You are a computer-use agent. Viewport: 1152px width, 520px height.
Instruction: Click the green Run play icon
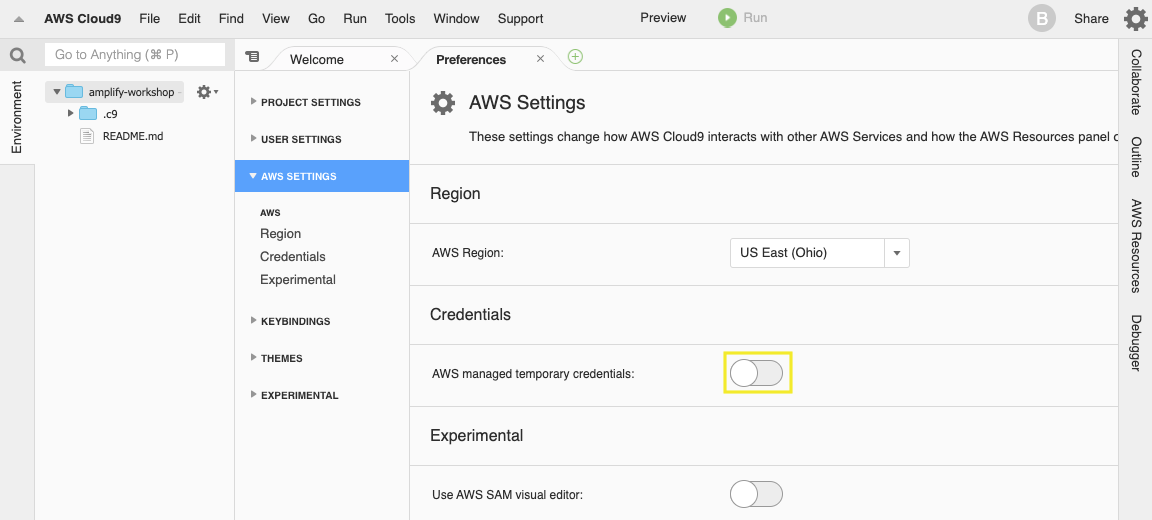point(727,18)
